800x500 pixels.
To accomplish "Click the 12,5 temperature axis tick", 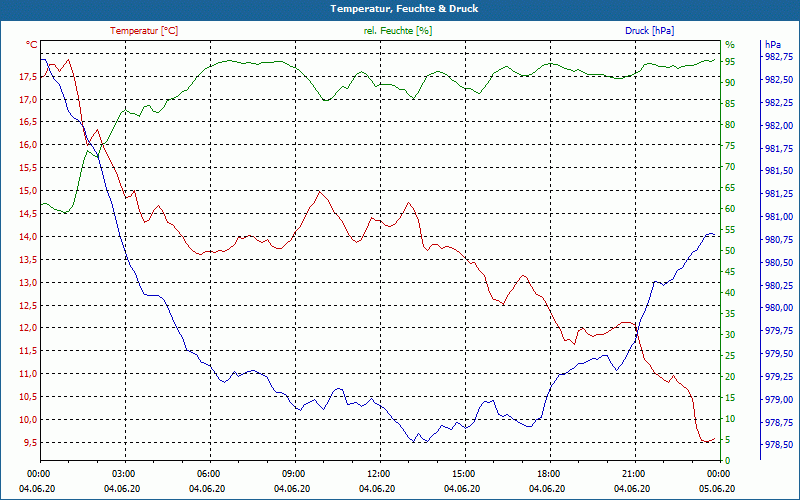I will click(x=28, y=305).
